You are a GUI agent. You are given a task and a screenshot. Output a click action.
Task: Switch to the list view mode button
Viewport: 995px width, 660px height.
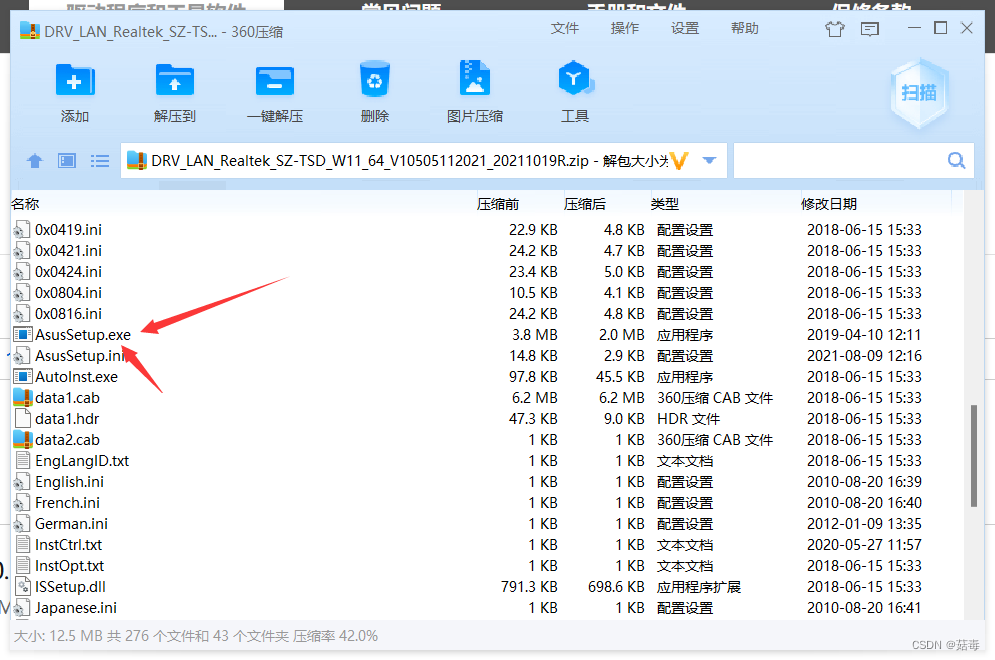100,161
